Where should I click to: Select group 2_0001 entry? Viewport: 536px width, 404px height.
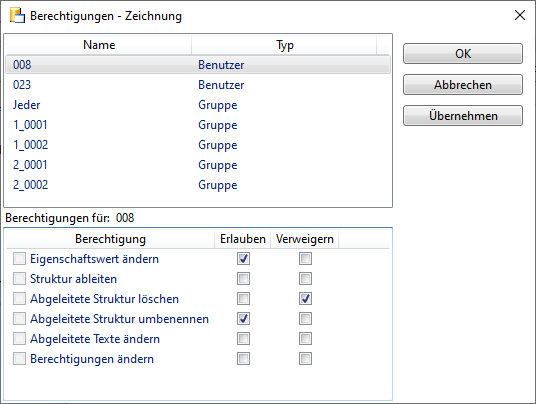pyautogui.click(x=198, y=165)
